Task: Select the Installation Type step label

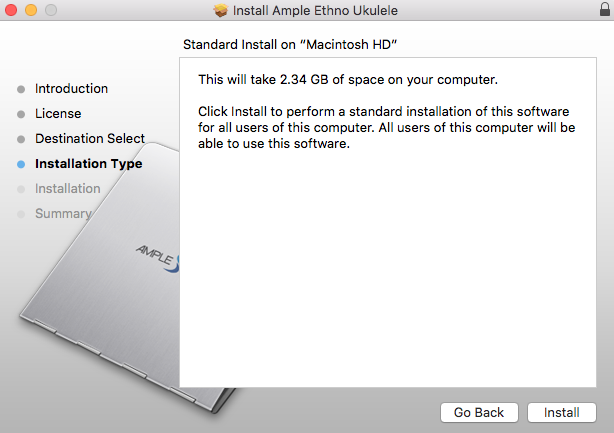Action: click(x=88, y=164)
